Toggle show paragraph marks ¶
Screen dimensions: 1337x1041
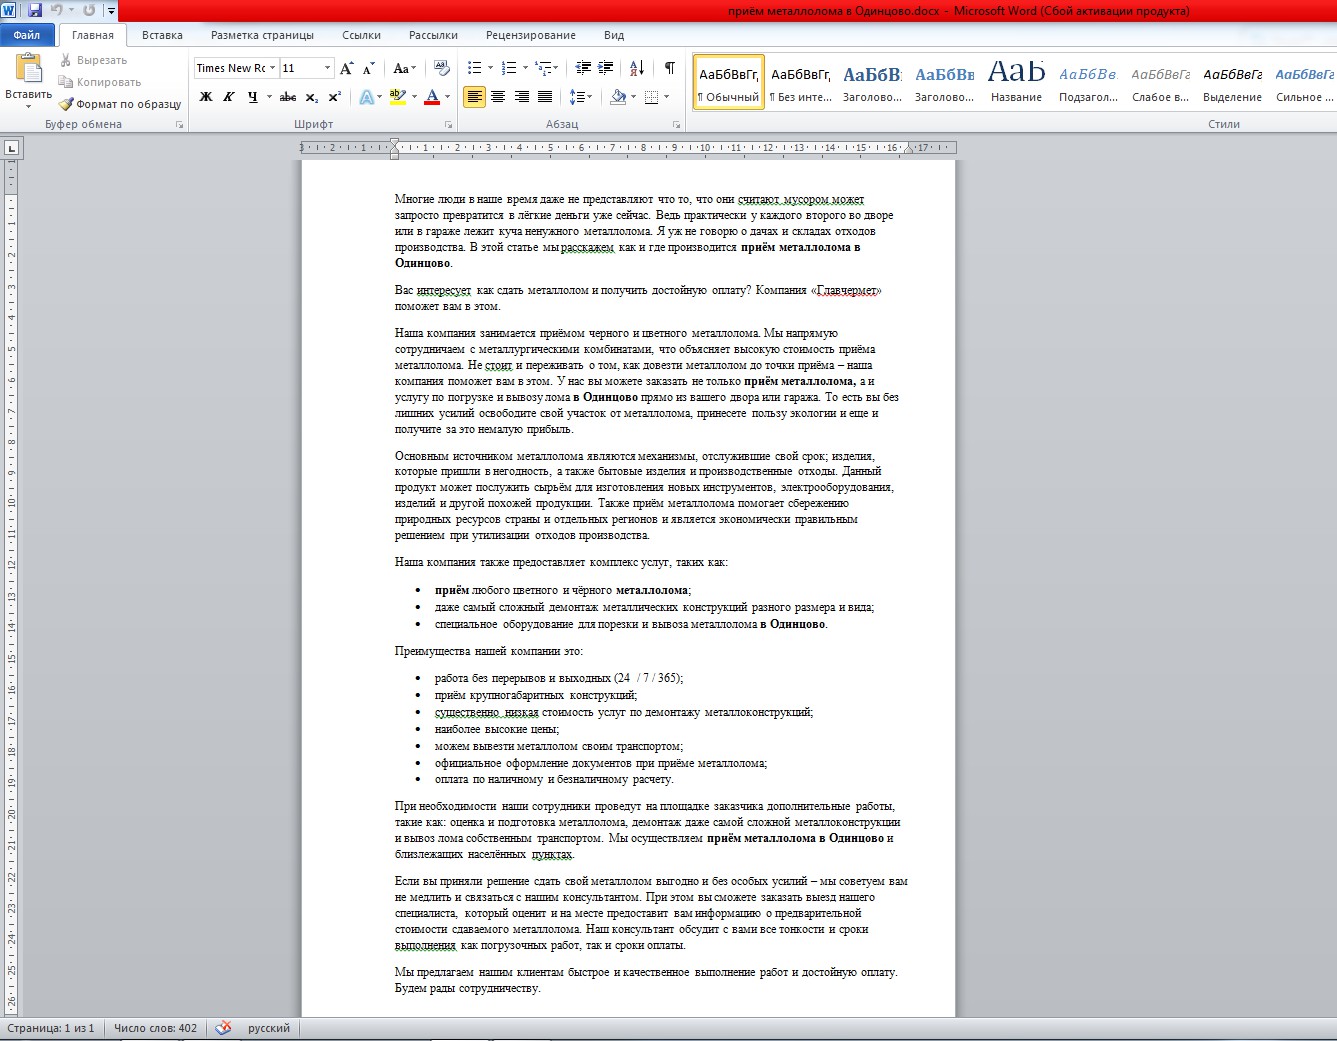tap(669, 68)
